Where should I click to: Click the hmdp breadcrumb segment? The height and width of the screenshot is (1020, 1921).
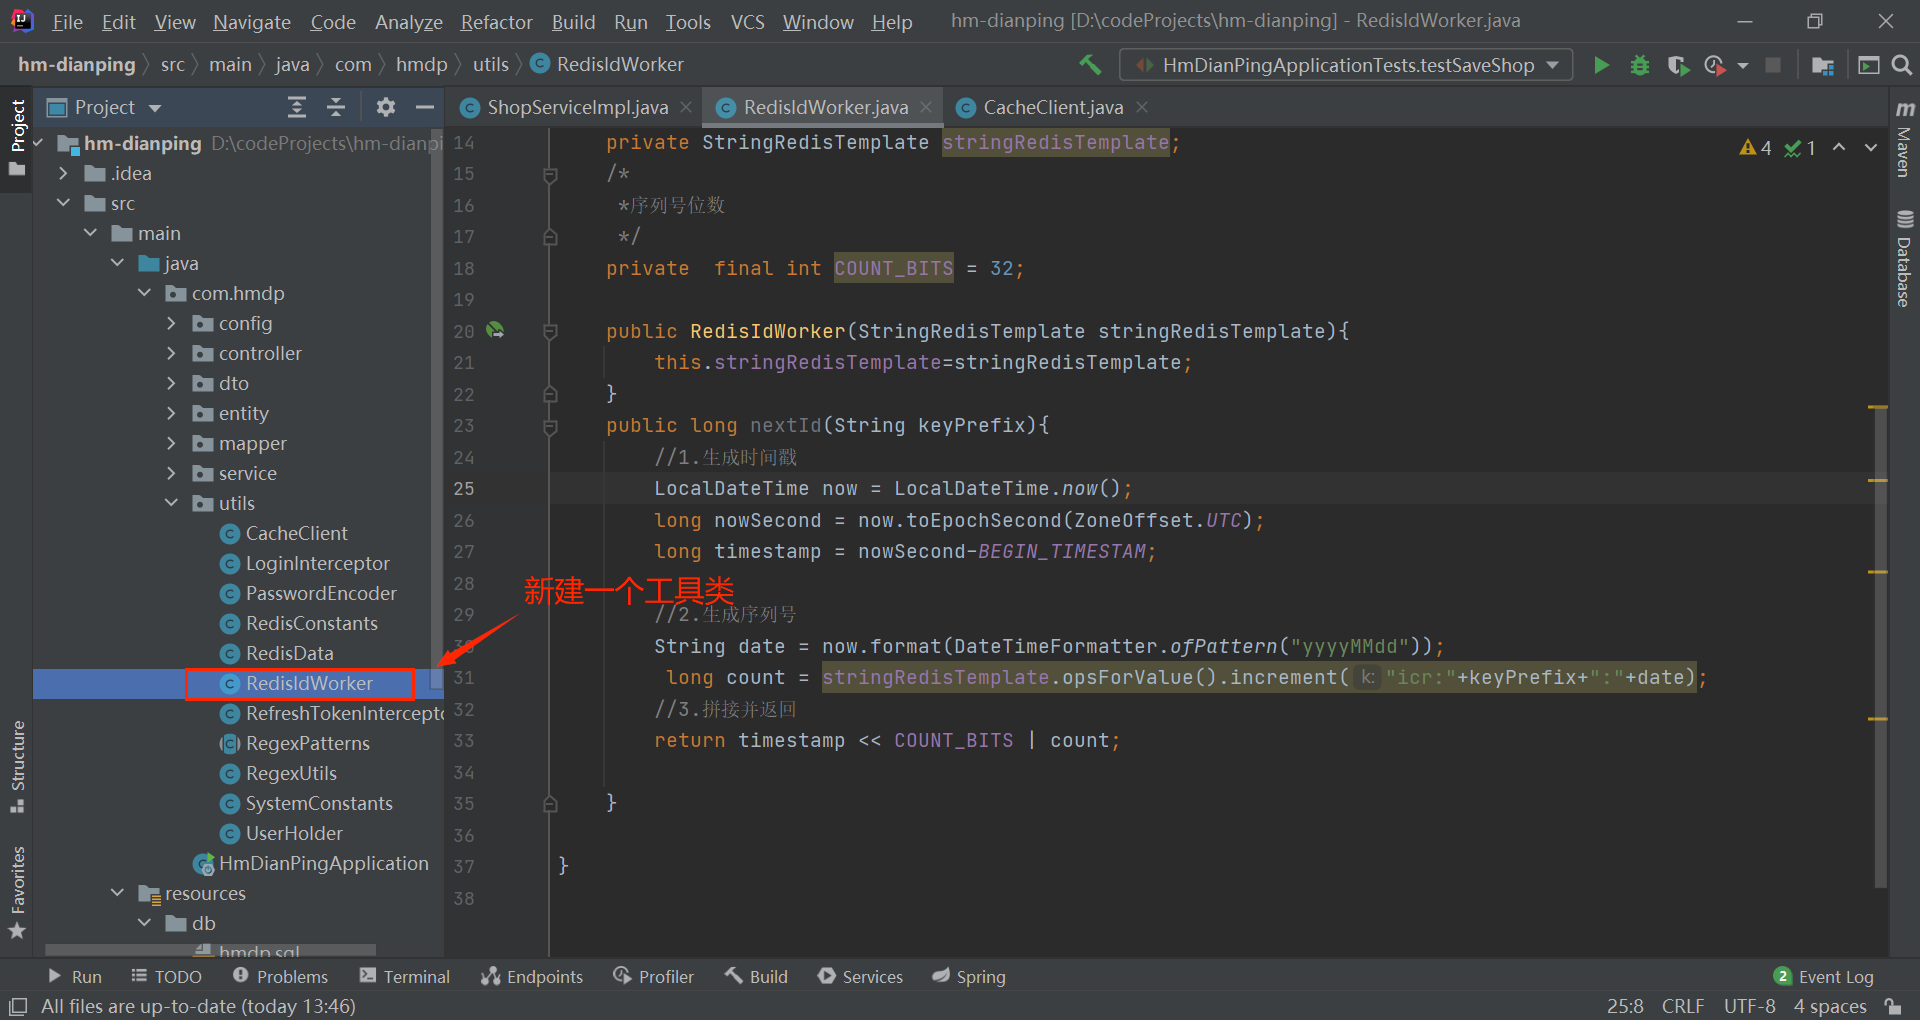click(421, 65)
